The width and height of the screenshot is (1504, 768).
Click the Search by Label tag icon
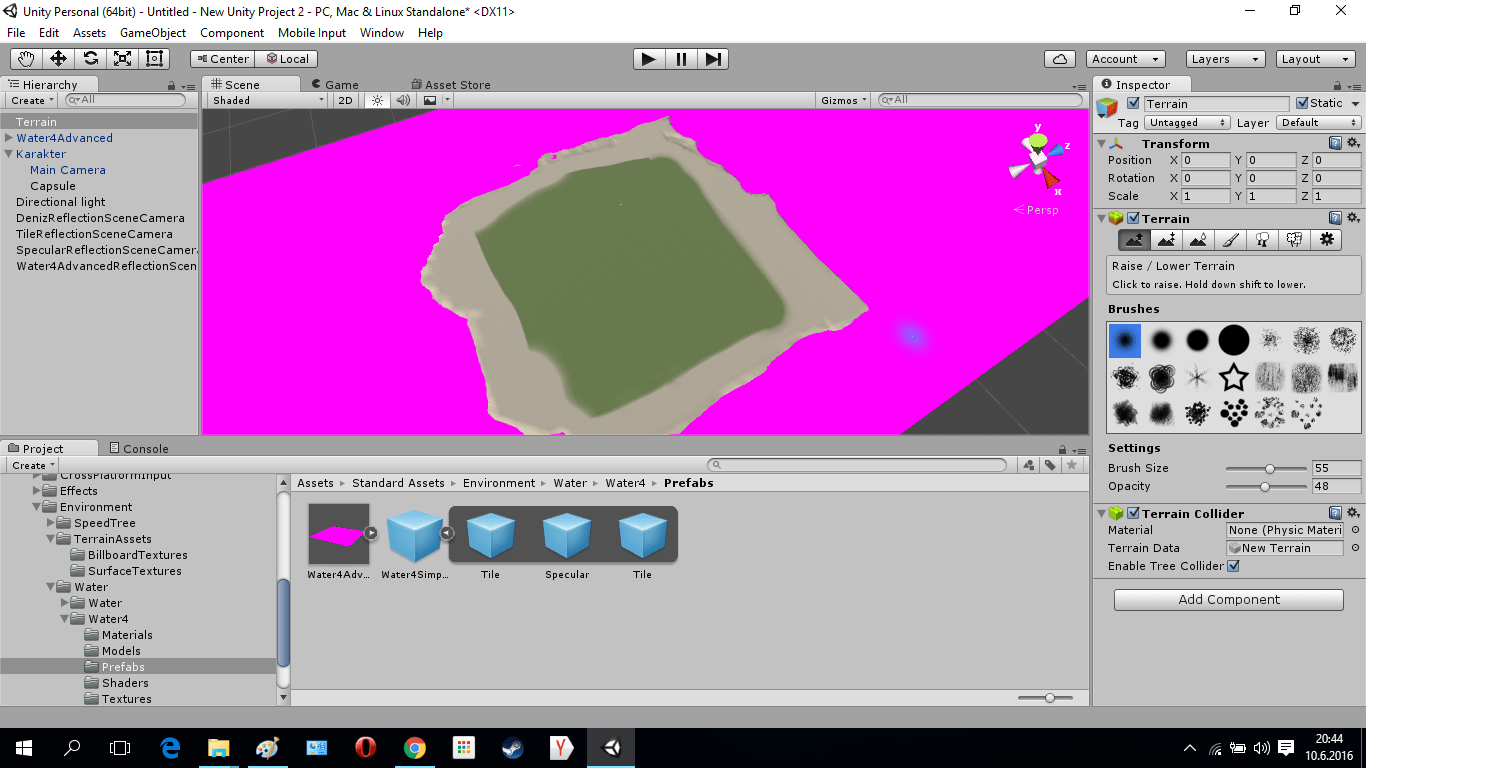point(1051,465)
